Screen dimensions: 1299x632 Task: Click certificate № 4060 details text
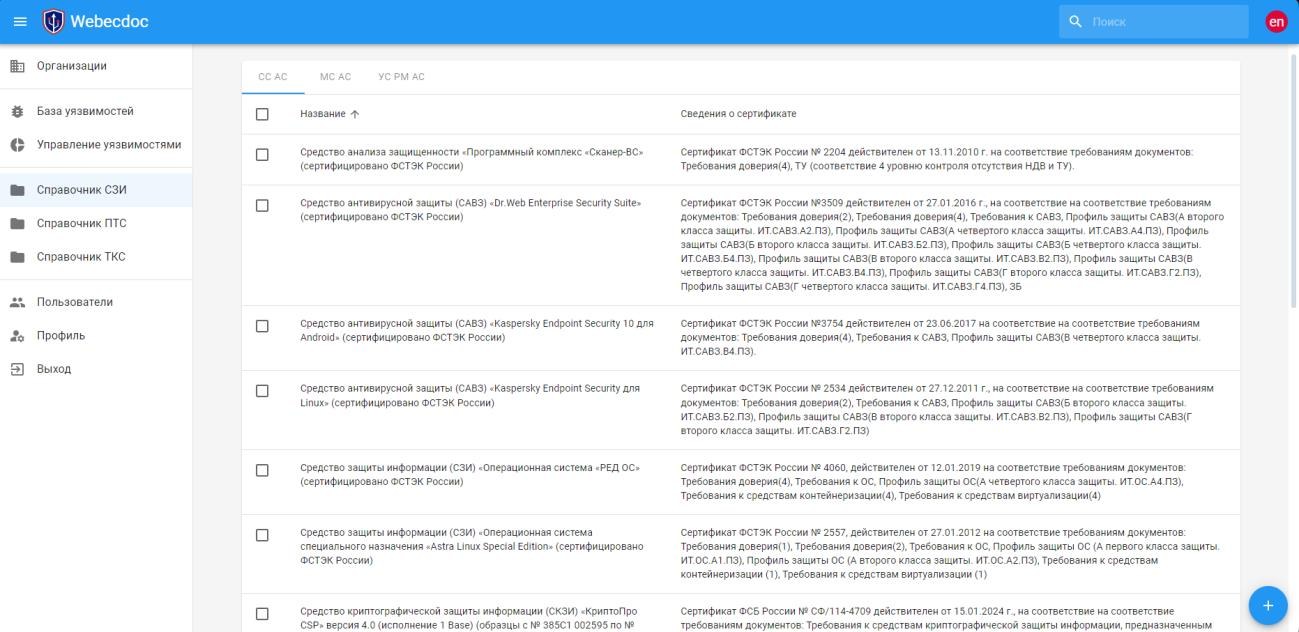(x=934, y=482)
